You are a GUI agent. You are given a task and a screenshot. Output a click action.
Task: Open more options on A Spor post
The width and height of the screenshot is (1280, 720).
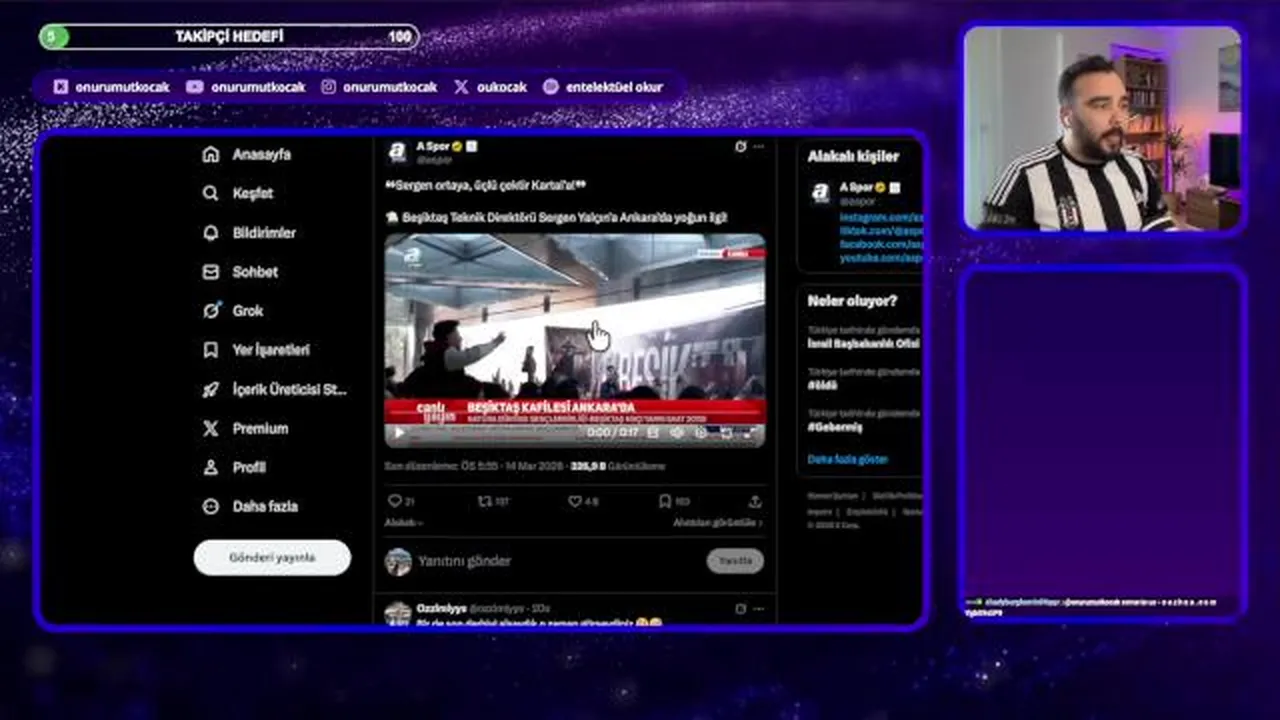click(x=759, y=146)
